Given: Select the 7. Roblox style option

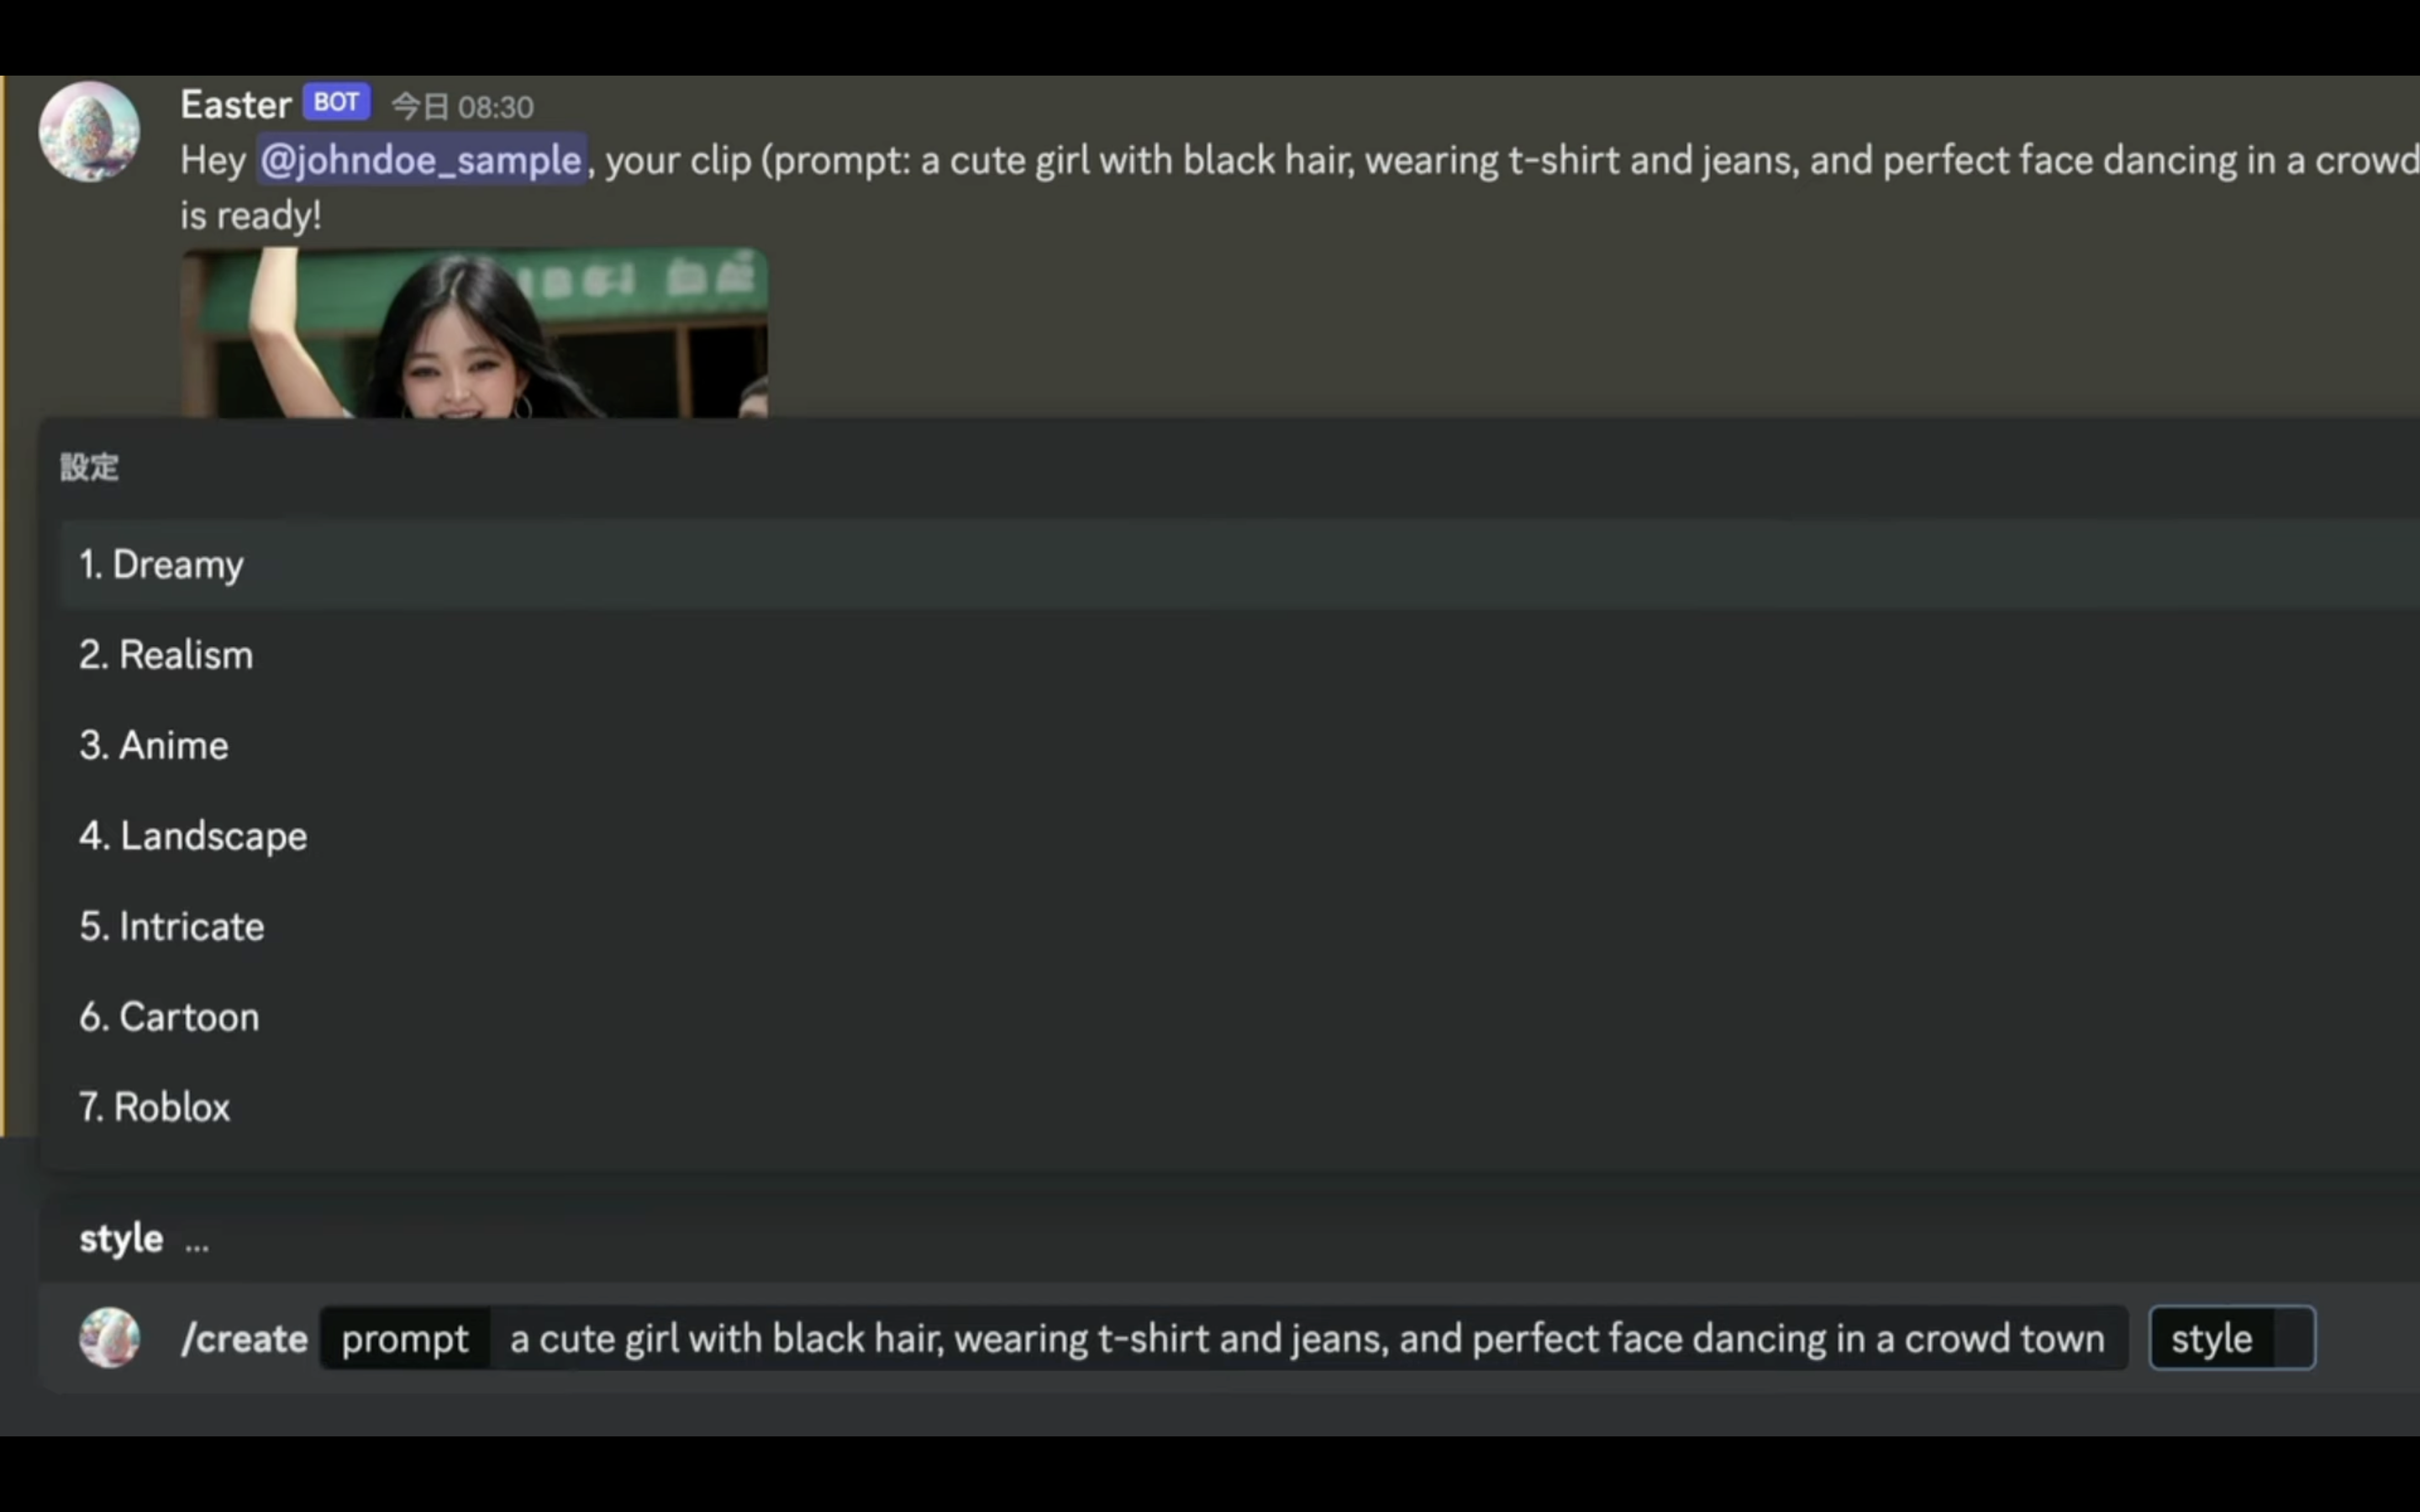Looking at the screenshot, I should [1240, 1107].
